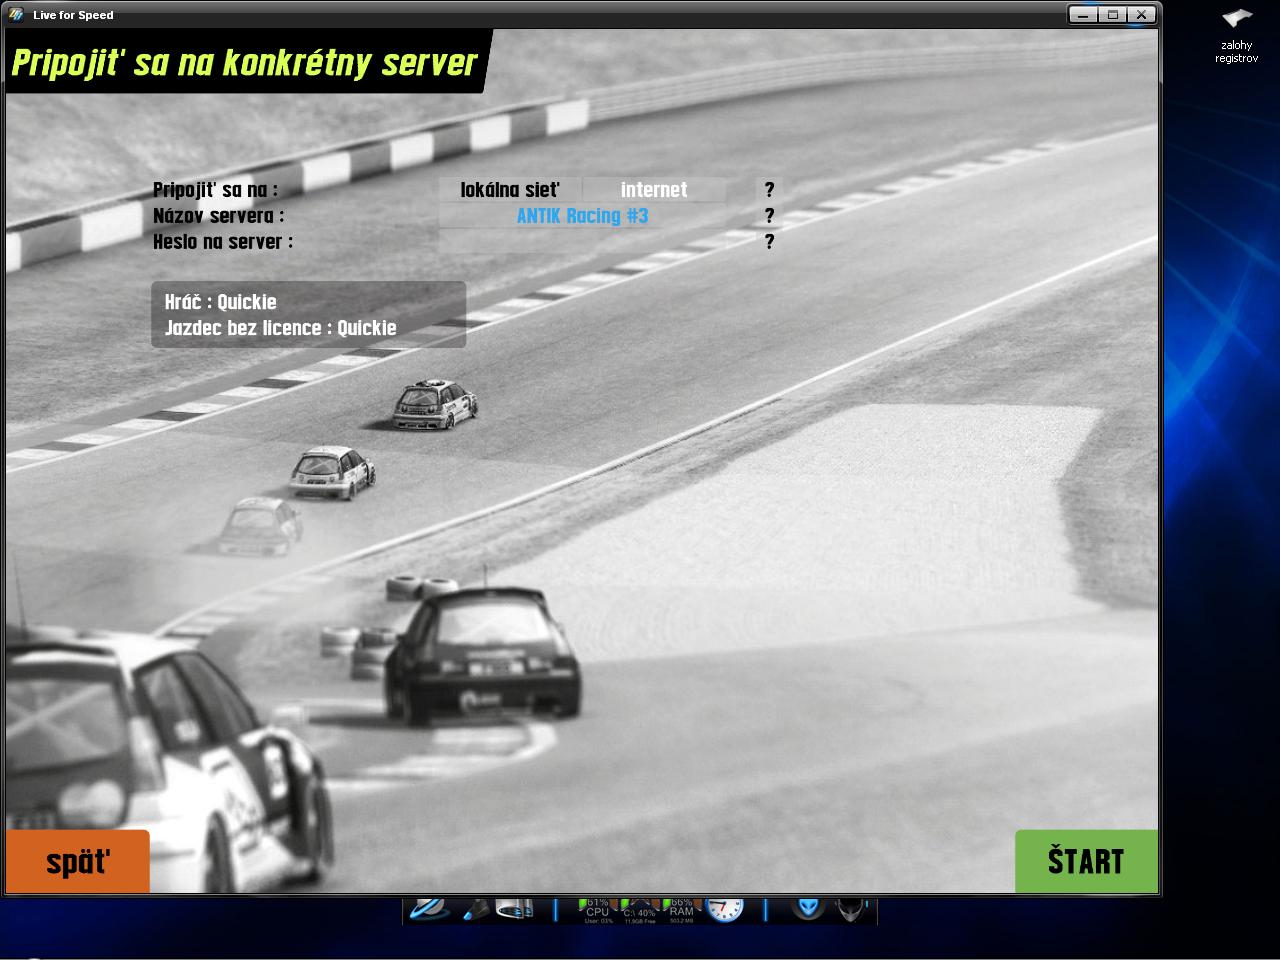Click the ANTIK Racing #3 server name field
This screenshot has width=1280, height=960.
coord(582,216)
